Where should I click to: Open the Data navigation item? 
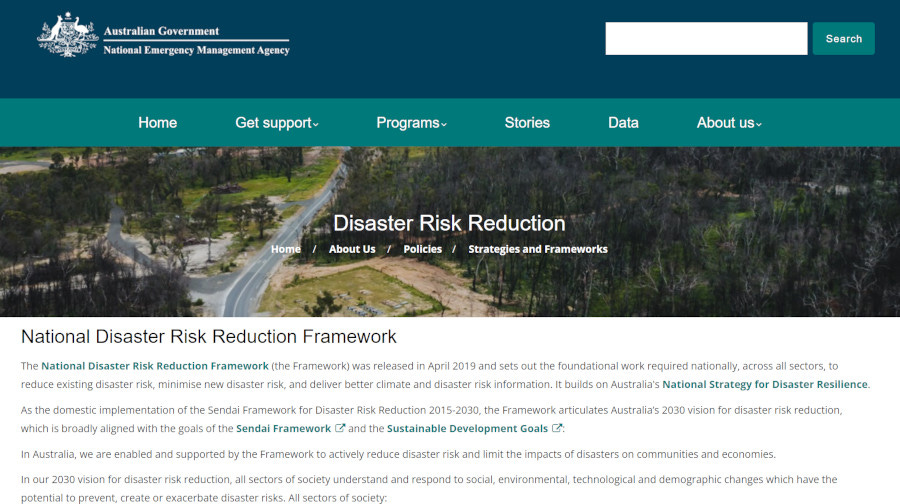tap(623, 123)
